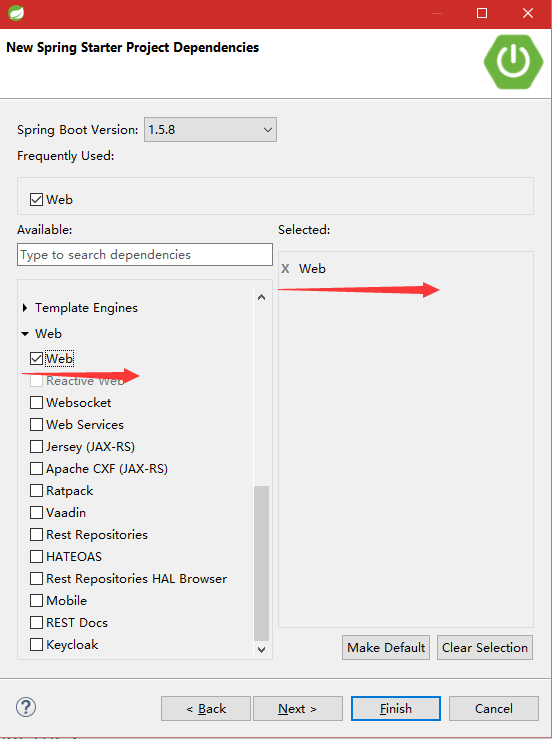Image resolution: width=552 pixels, height=739 pixels.
Task: Enable the Websocket dependency checkbox
Action: 36,402
